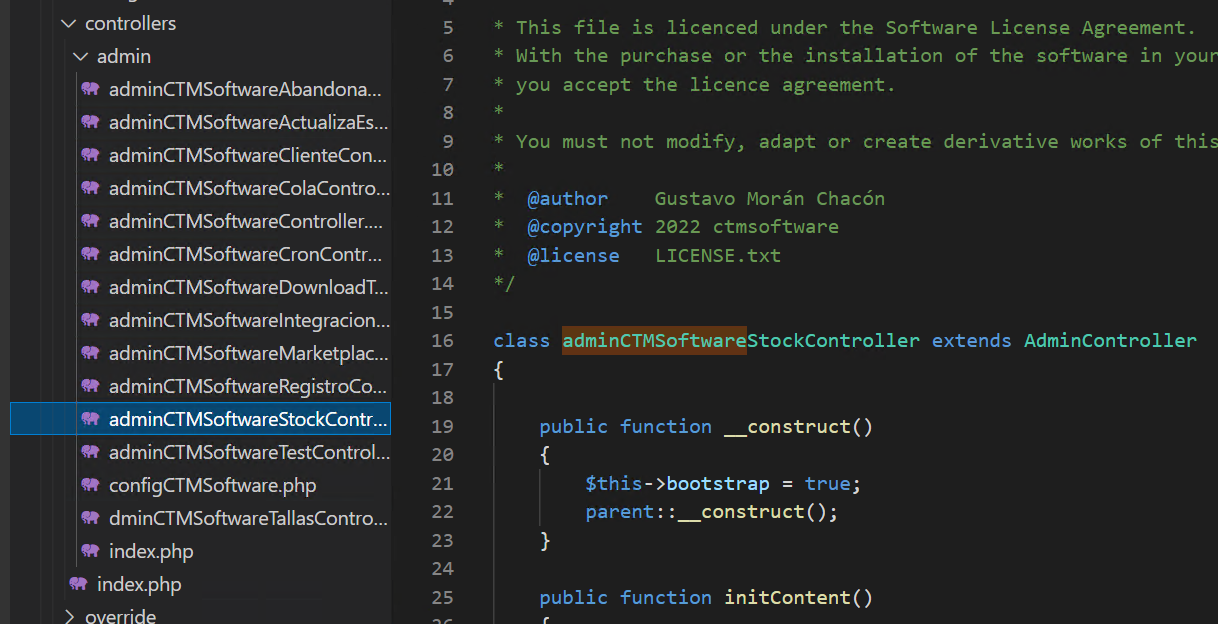
Task: Open configCTMSoftware.php file name
Action: click(x=212, y=485)
